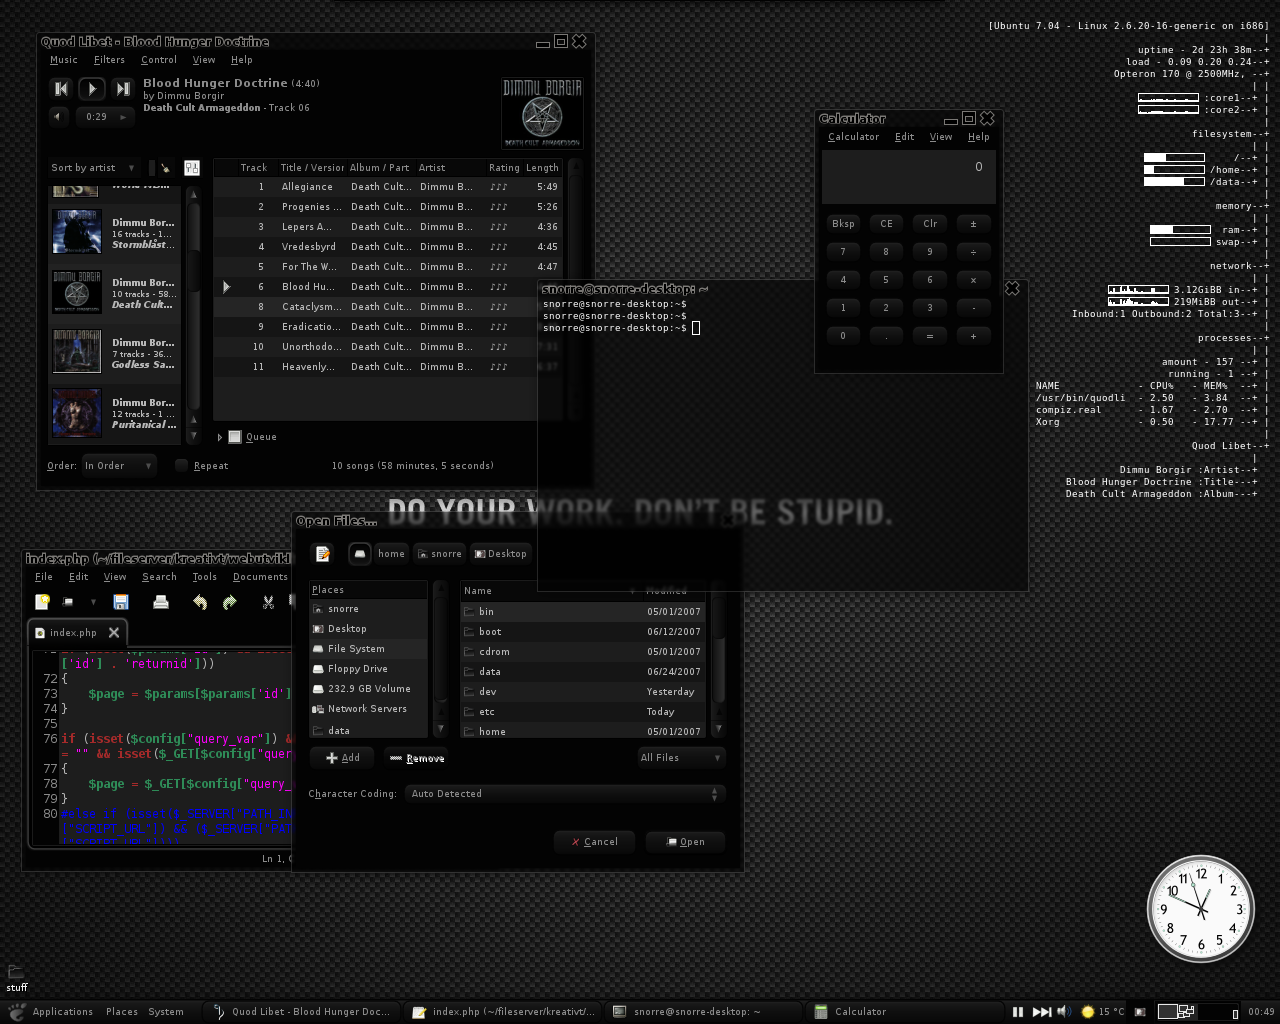Open the All Files filter dropdown
Image resolution: width=1280 pixels, height=1024 pixels.
coord(680,758)
